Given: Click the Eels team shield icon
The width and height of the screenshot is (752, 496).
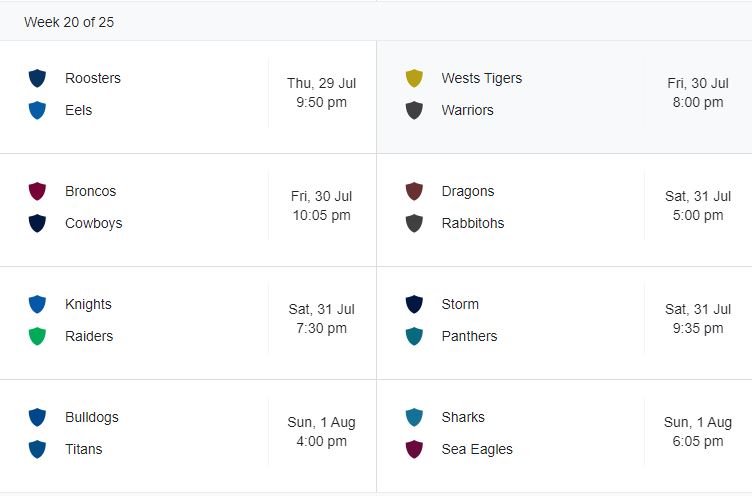Looking at the screenshot, I should (38, 110).
